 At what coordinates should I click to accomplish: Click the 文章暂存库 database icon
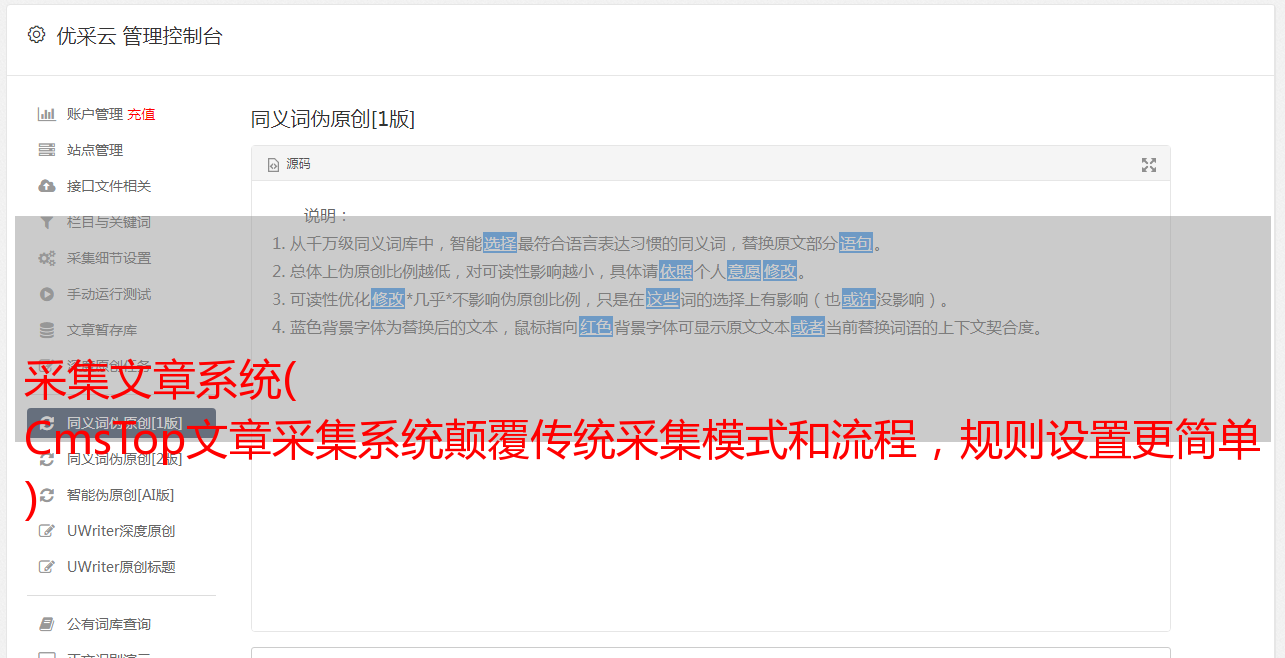46,330
